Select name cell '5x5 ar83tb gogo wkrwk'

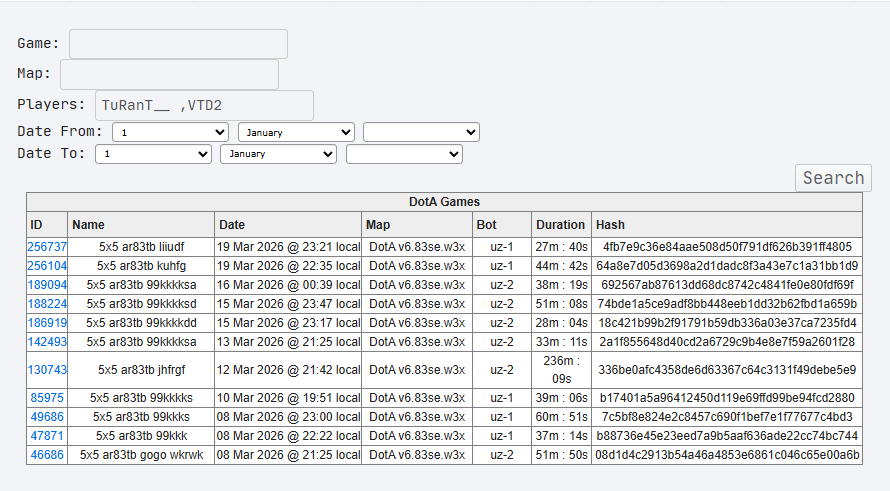coord(141,455)
